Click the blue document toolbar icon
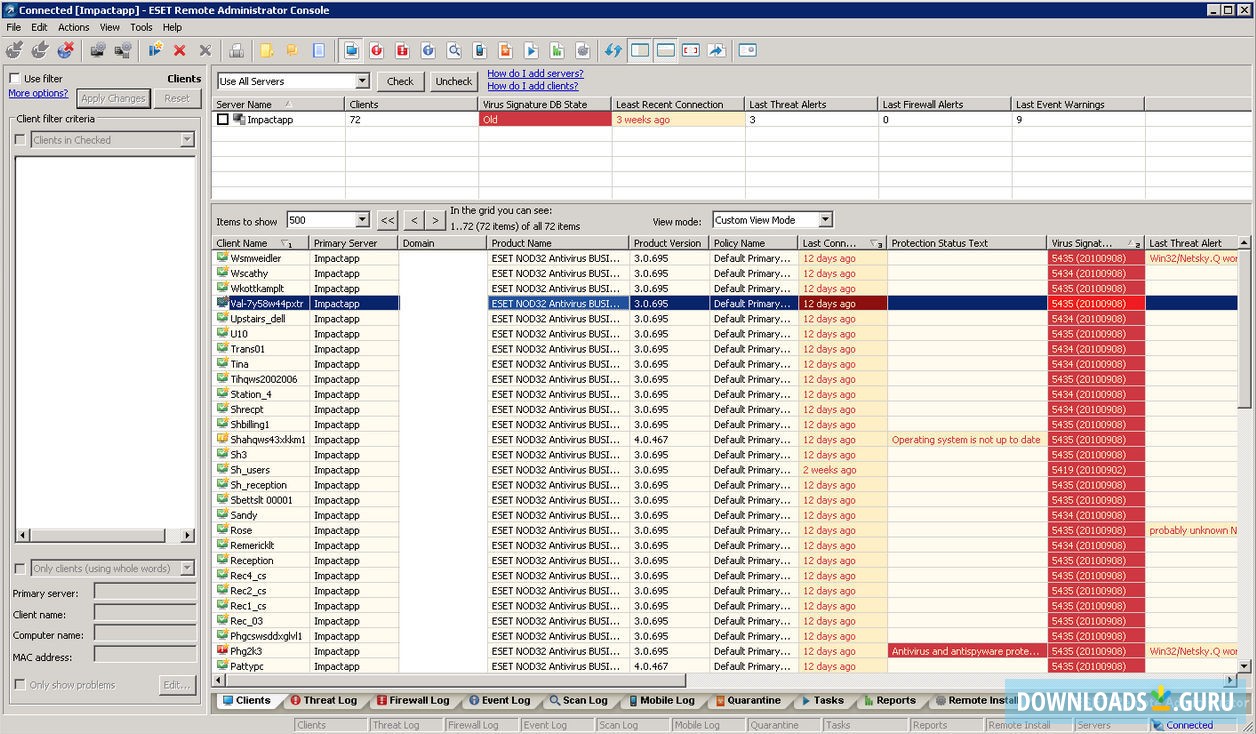 (319, 50)
